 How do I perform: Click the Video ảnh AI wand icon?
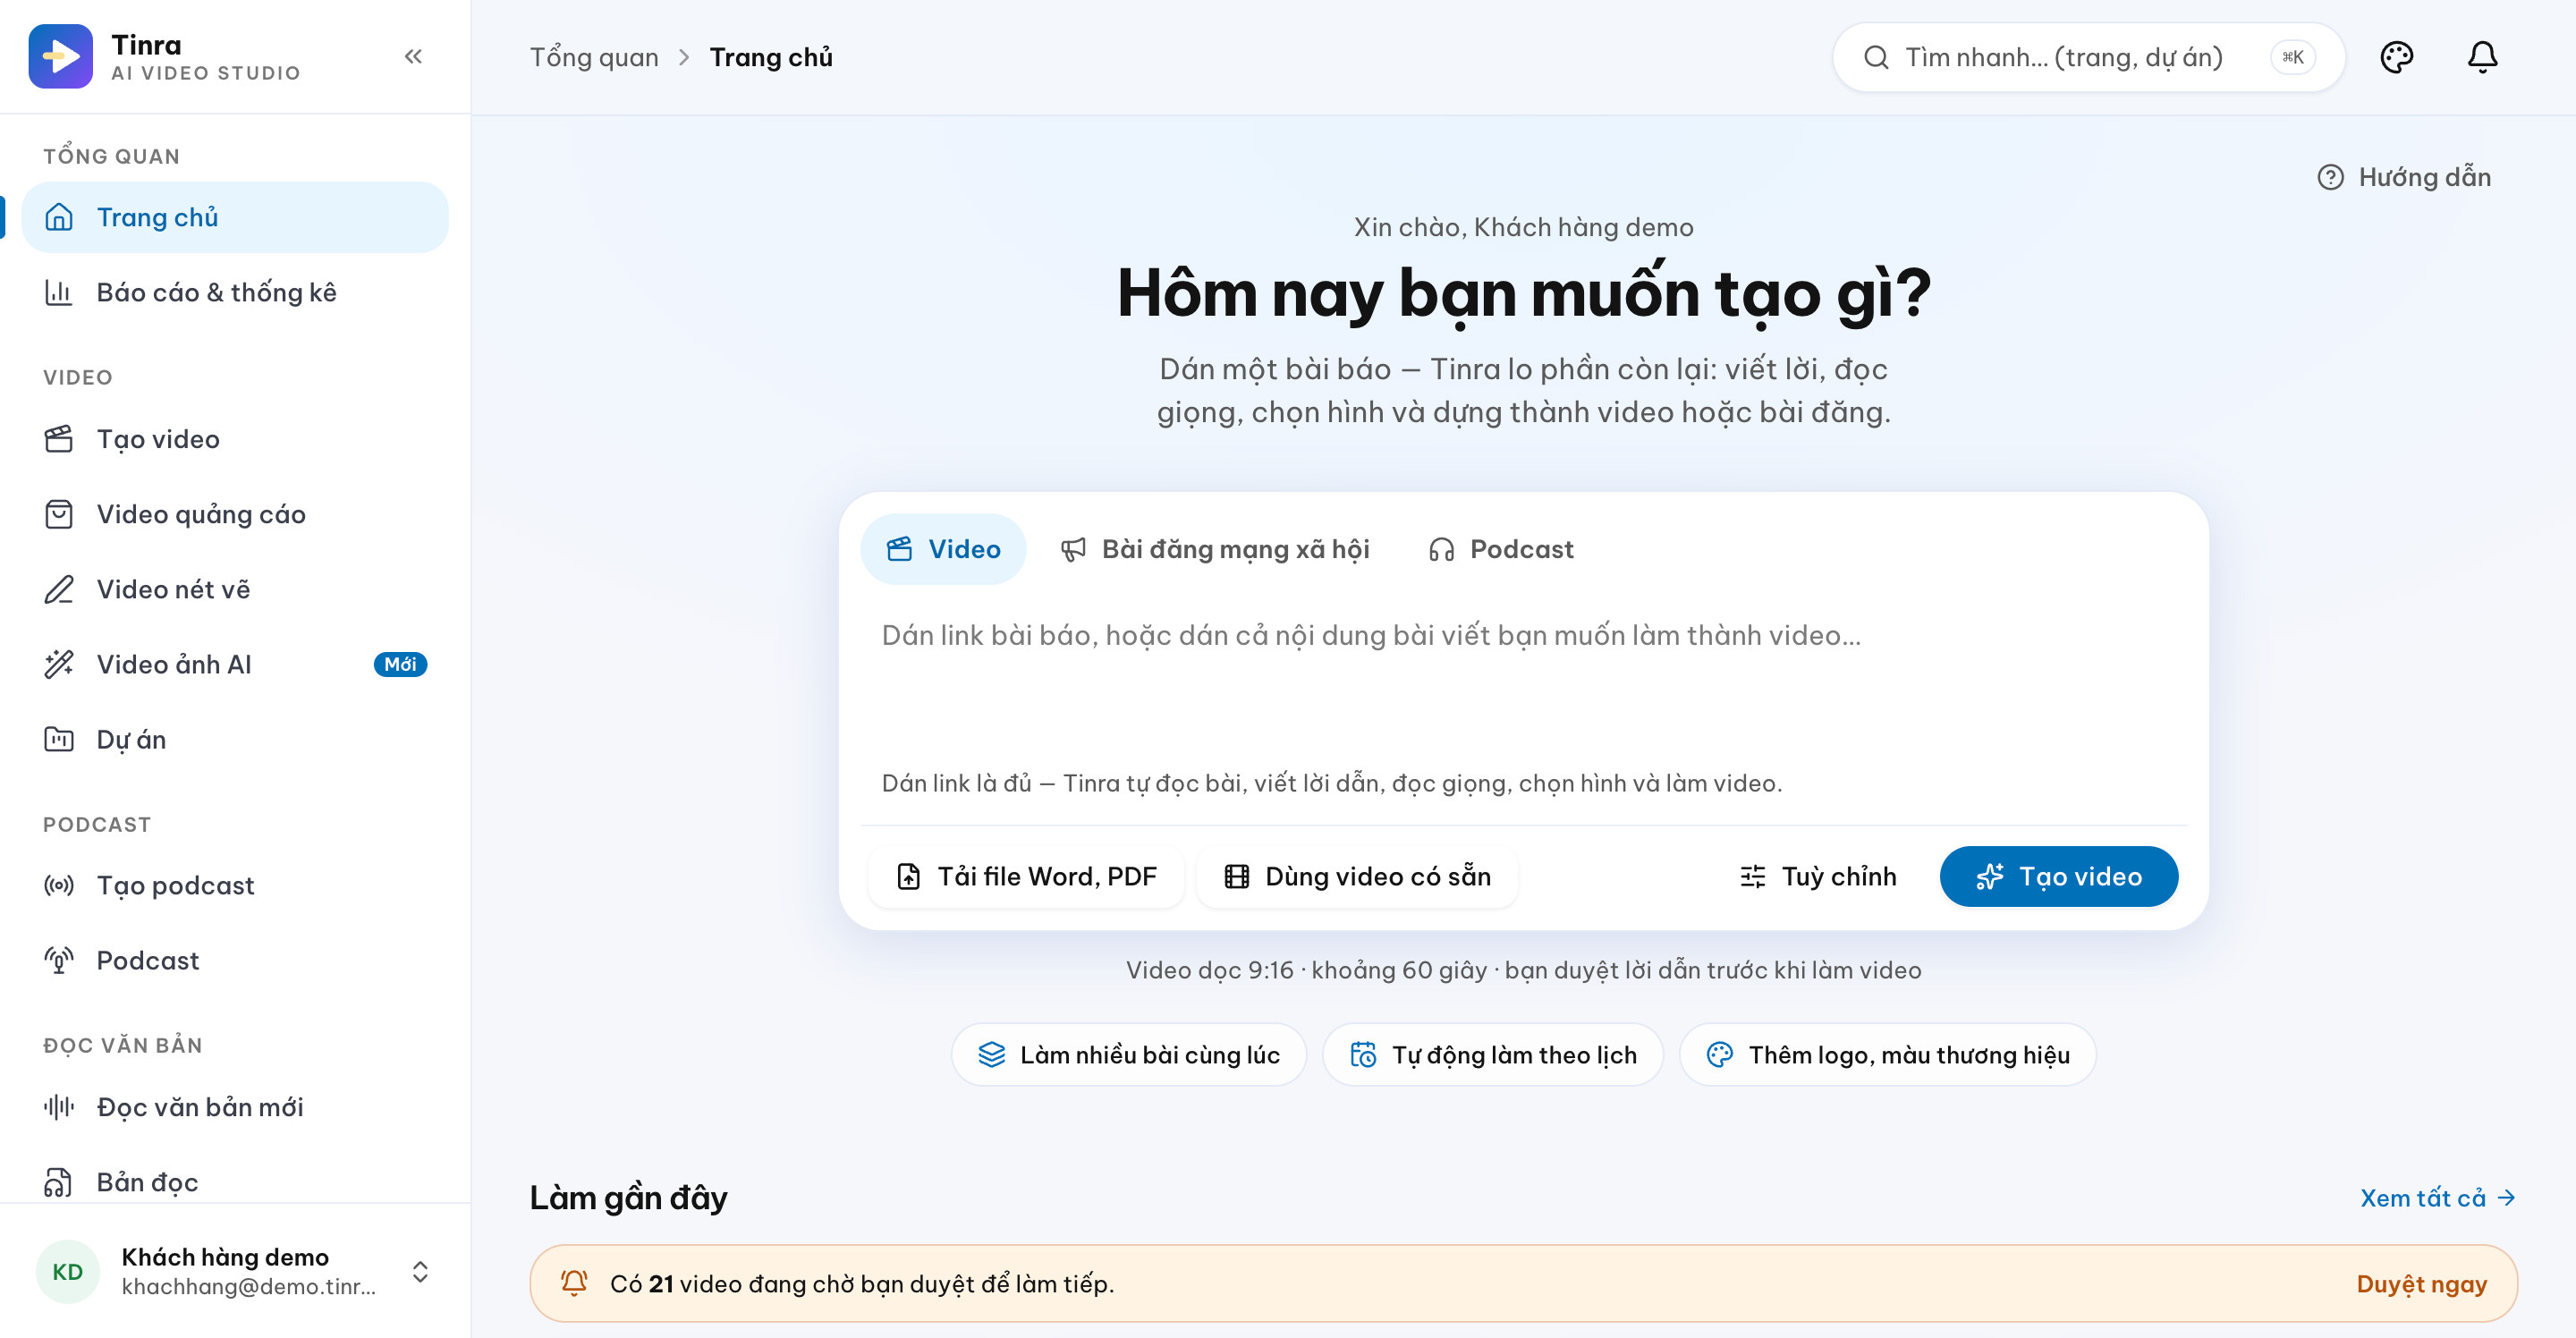click(x=59, y=664)
